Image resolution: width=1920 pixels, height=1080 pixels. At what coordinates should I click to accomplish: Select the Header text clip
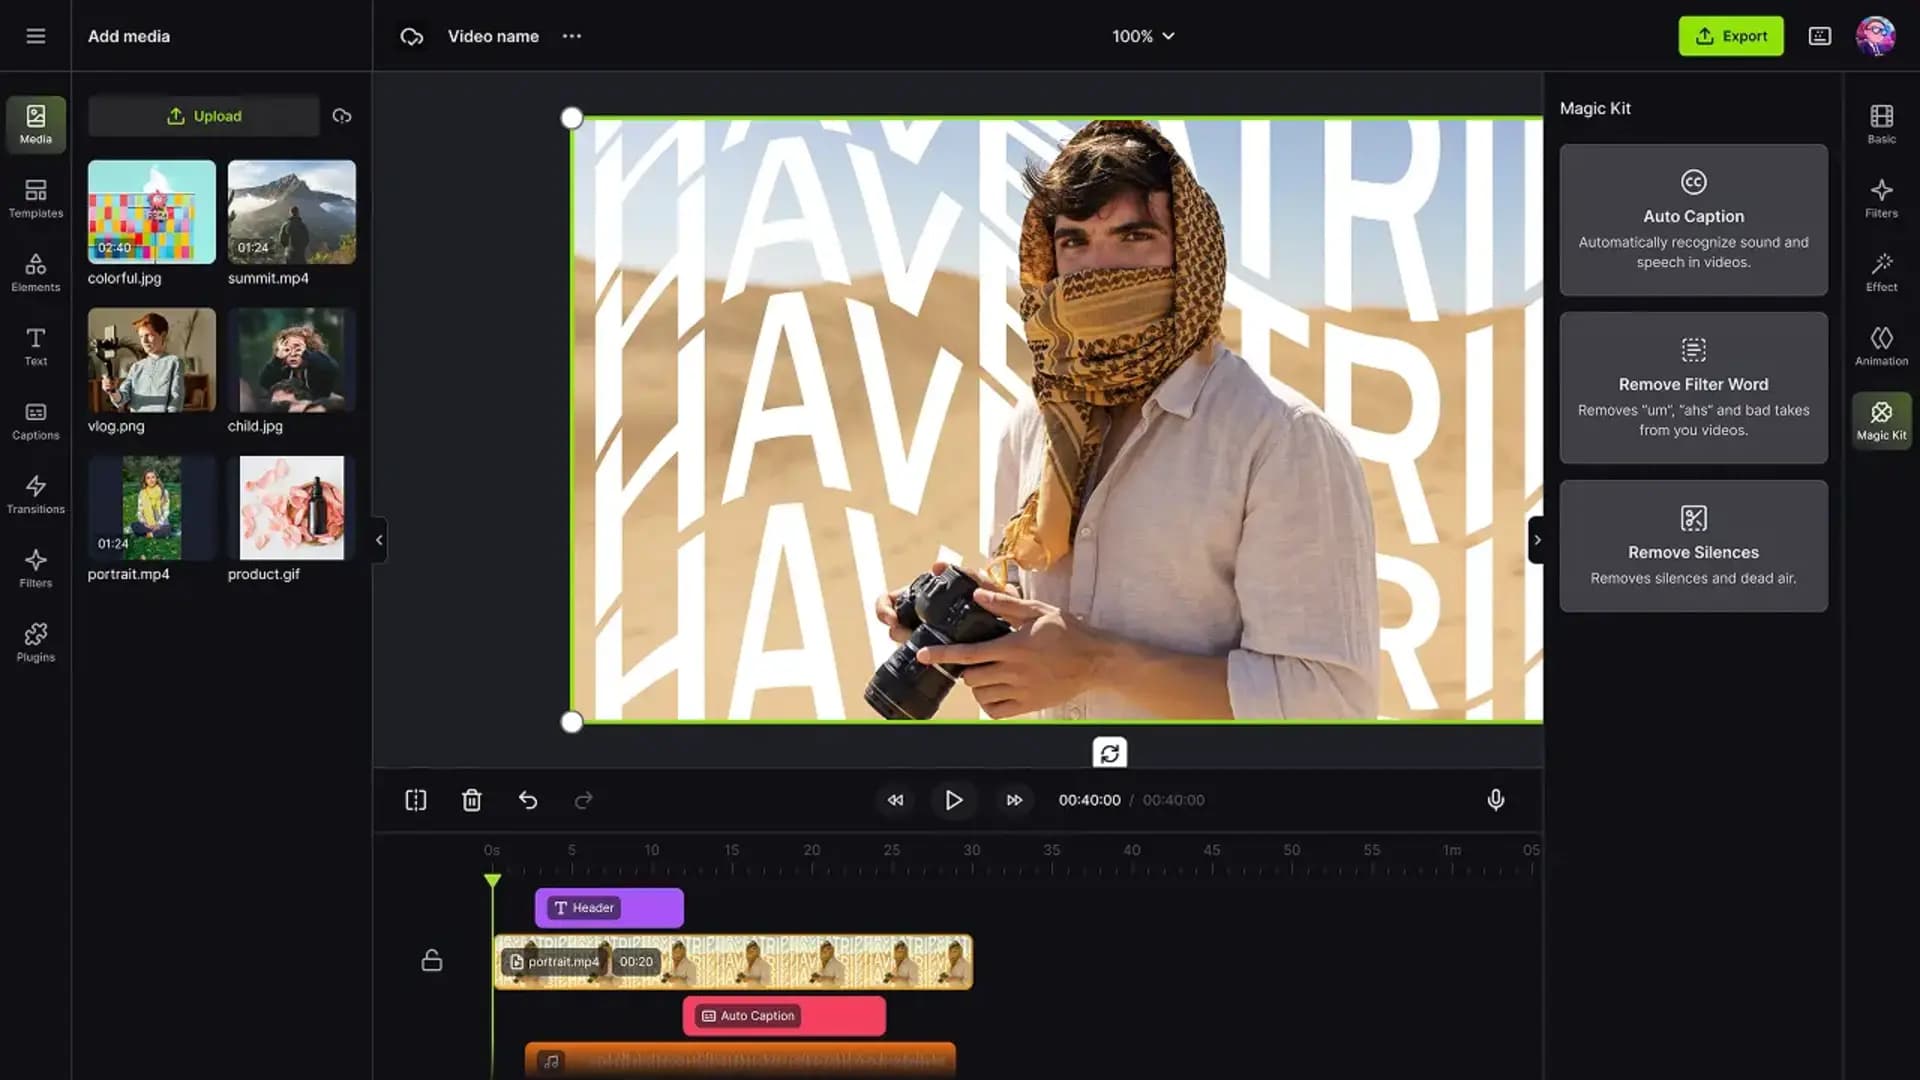click(609, 908)
